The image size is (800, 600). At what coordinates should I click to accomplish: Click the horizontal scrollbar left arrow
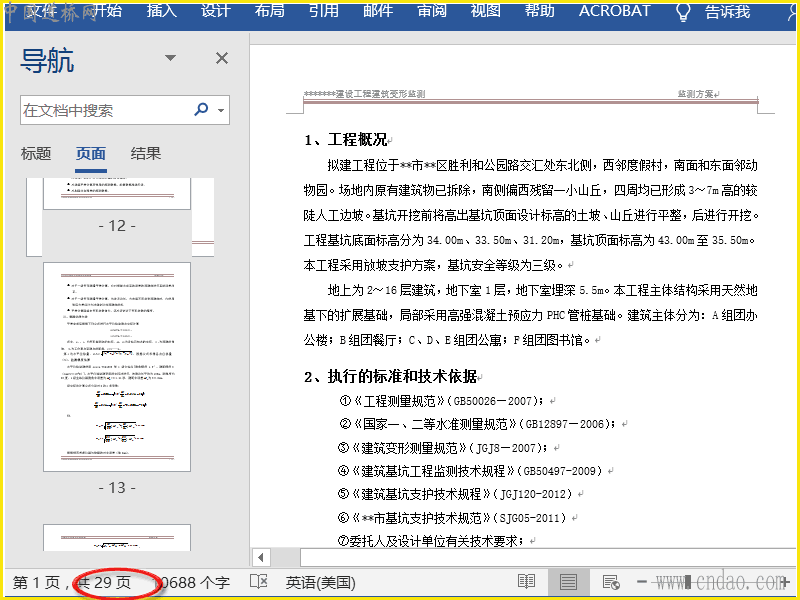(261, 557)
